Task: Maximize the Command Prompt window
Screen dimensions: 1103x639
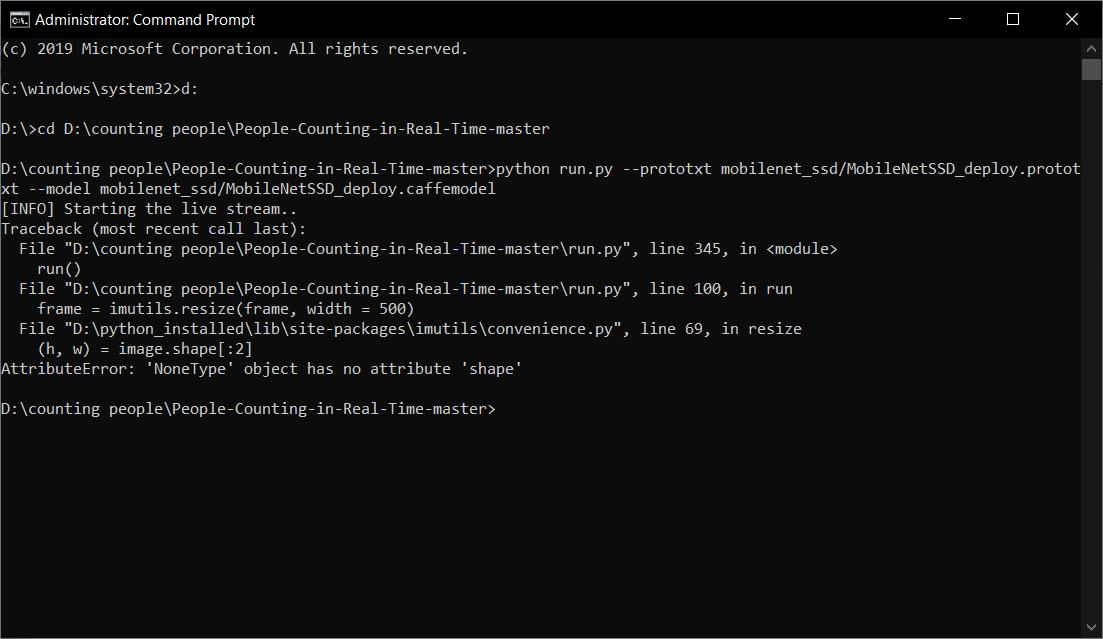Action: [x=1012, y=19]
